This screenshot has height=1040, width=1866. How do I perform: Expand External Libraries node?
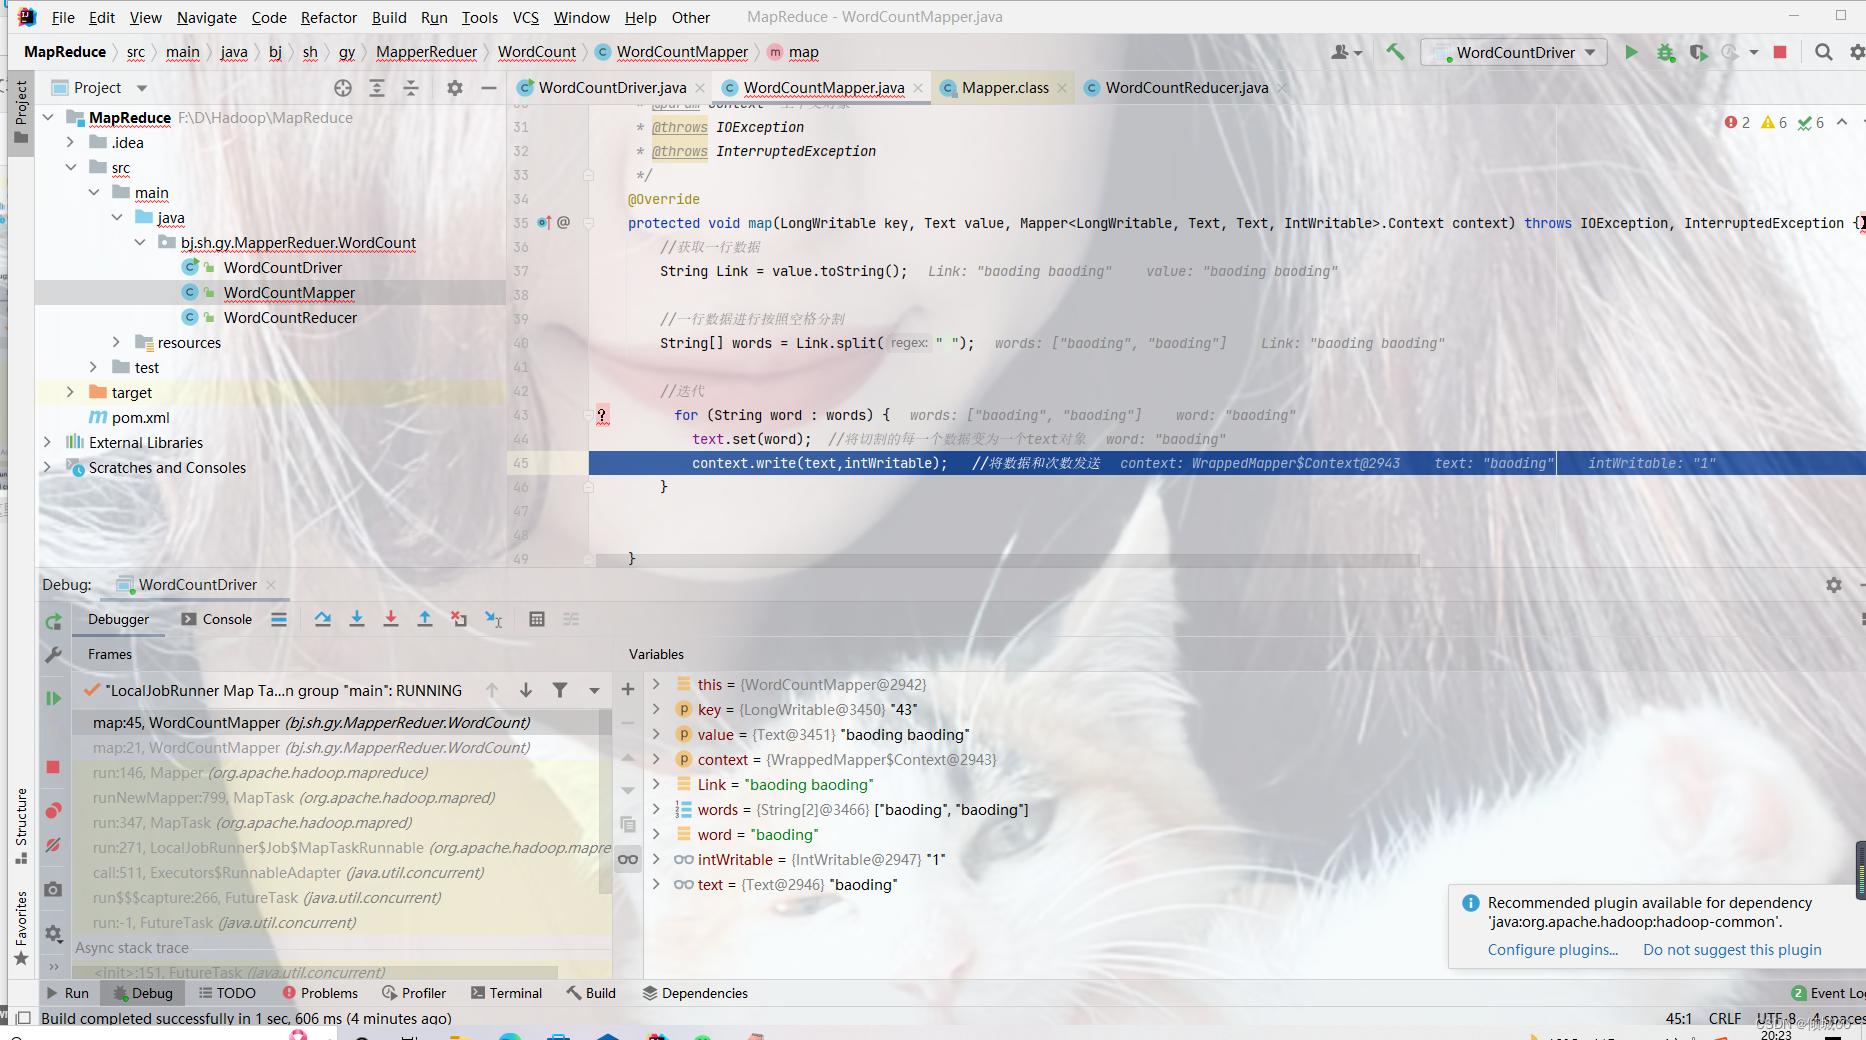pyautogui.click(x=47, y=442)
